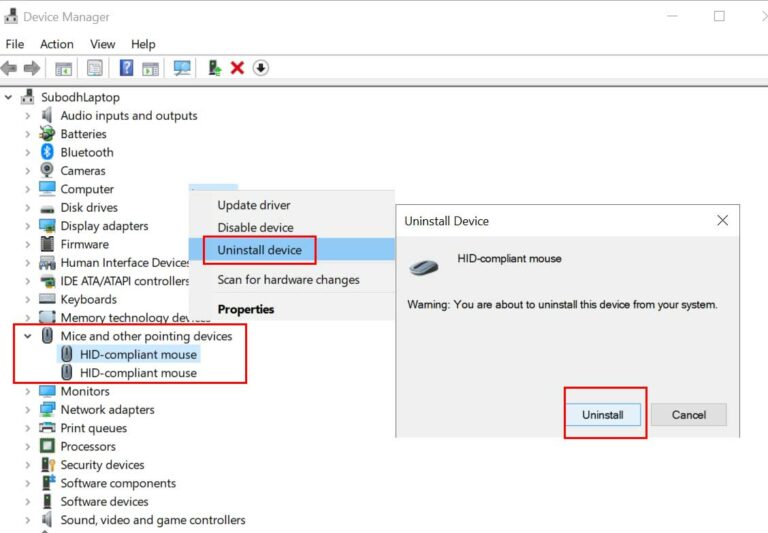Select the second HID-compliant mouse entry

coord(138,373)
